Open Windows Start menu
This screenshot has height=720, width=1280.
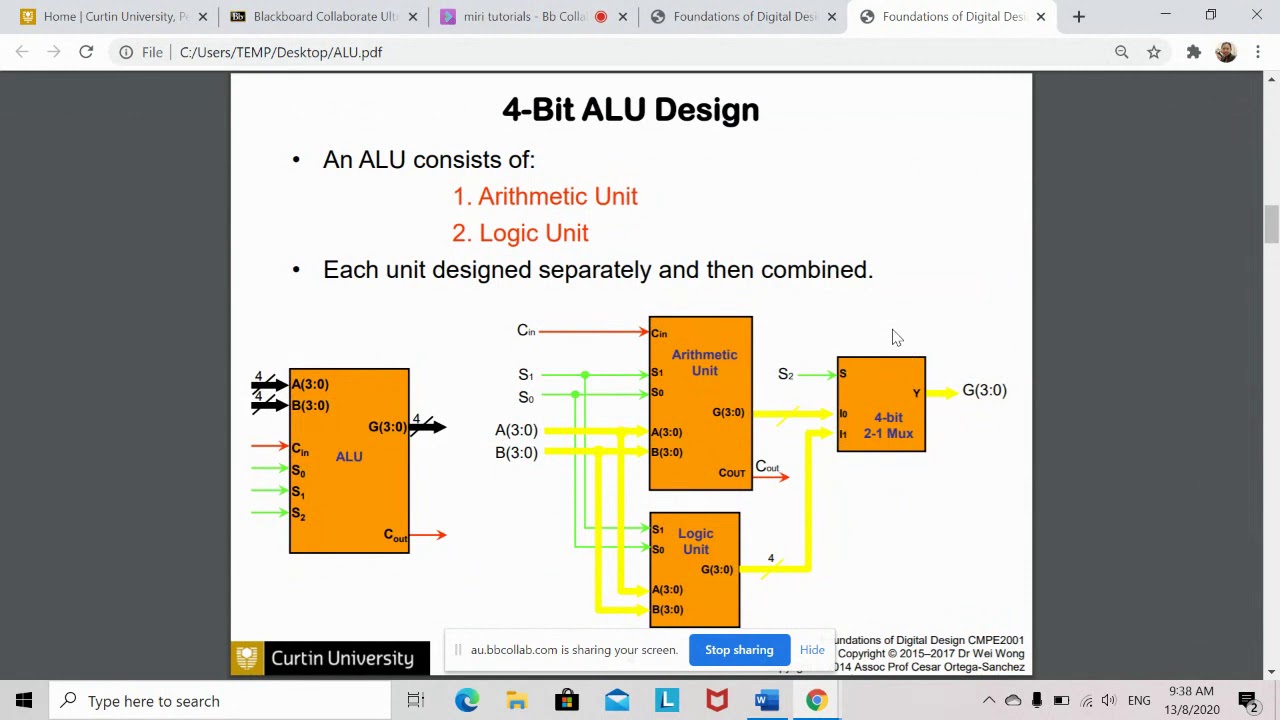point(24,701)
